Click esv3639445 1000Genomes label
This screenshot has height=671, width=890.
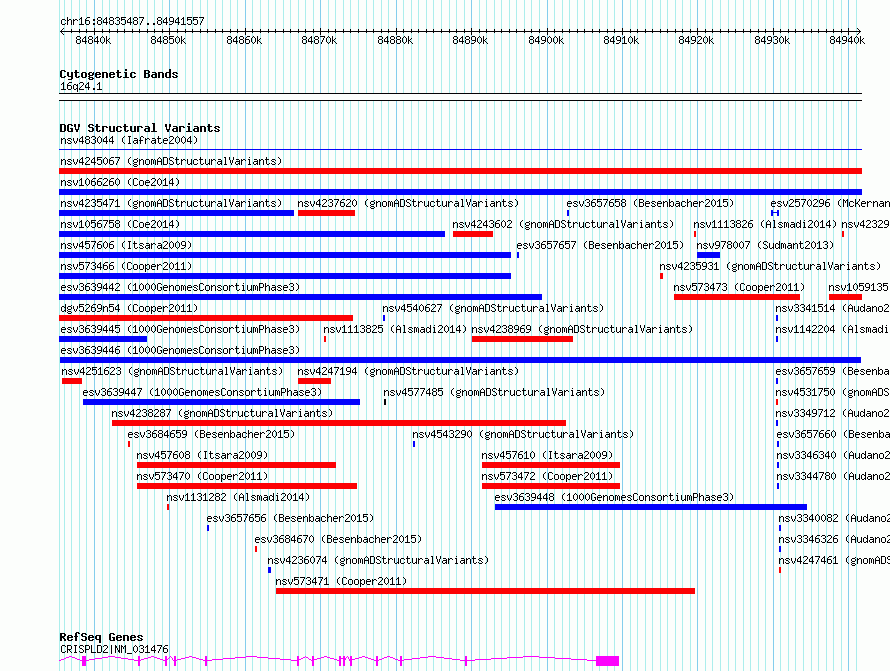[x=180, y=329]
